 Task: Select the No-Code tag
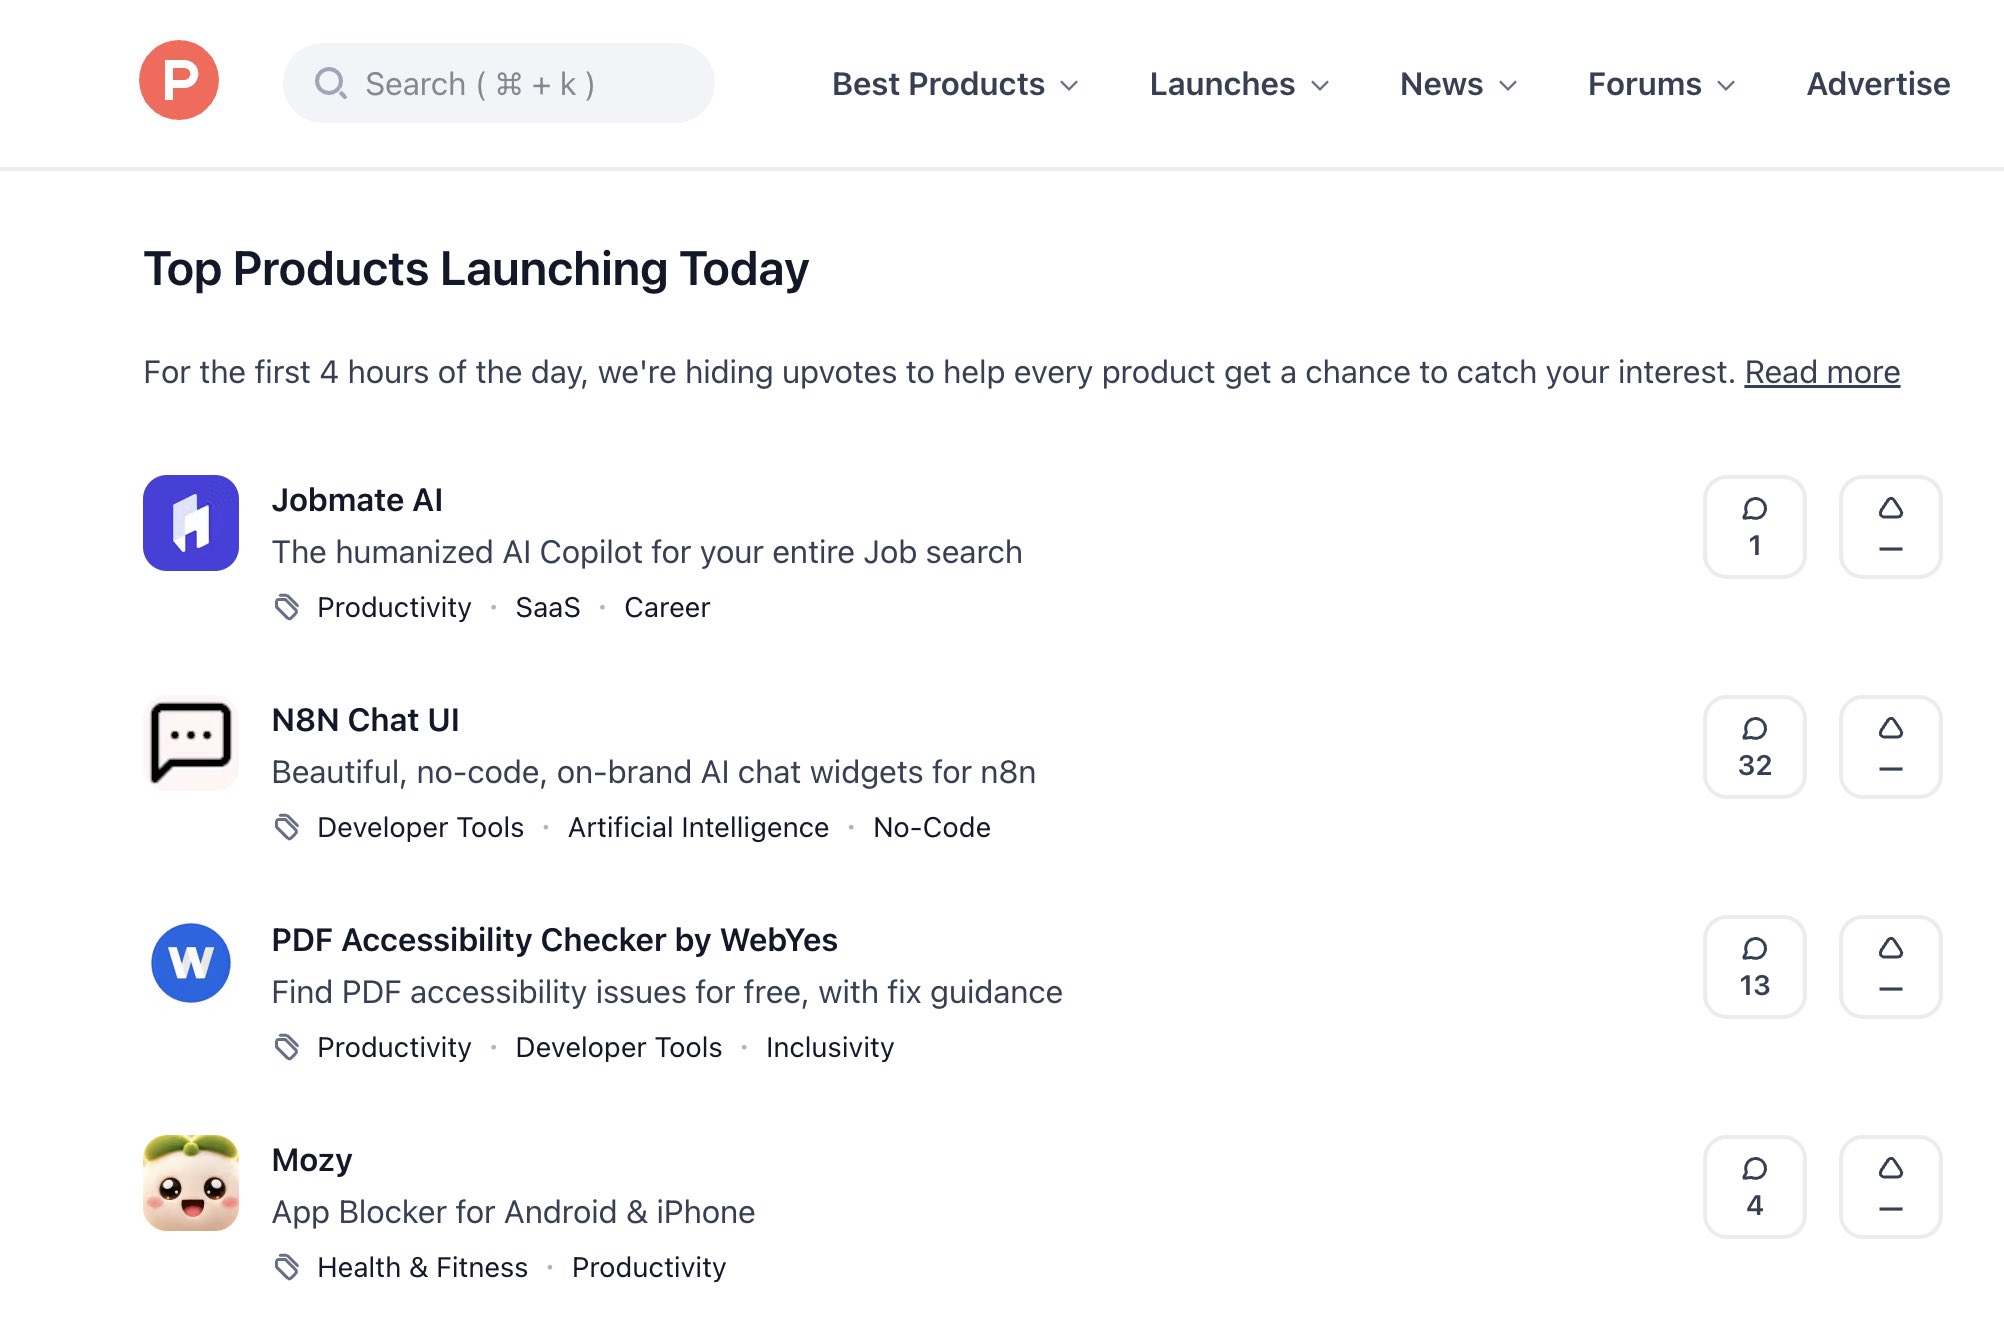pos(932,827)
